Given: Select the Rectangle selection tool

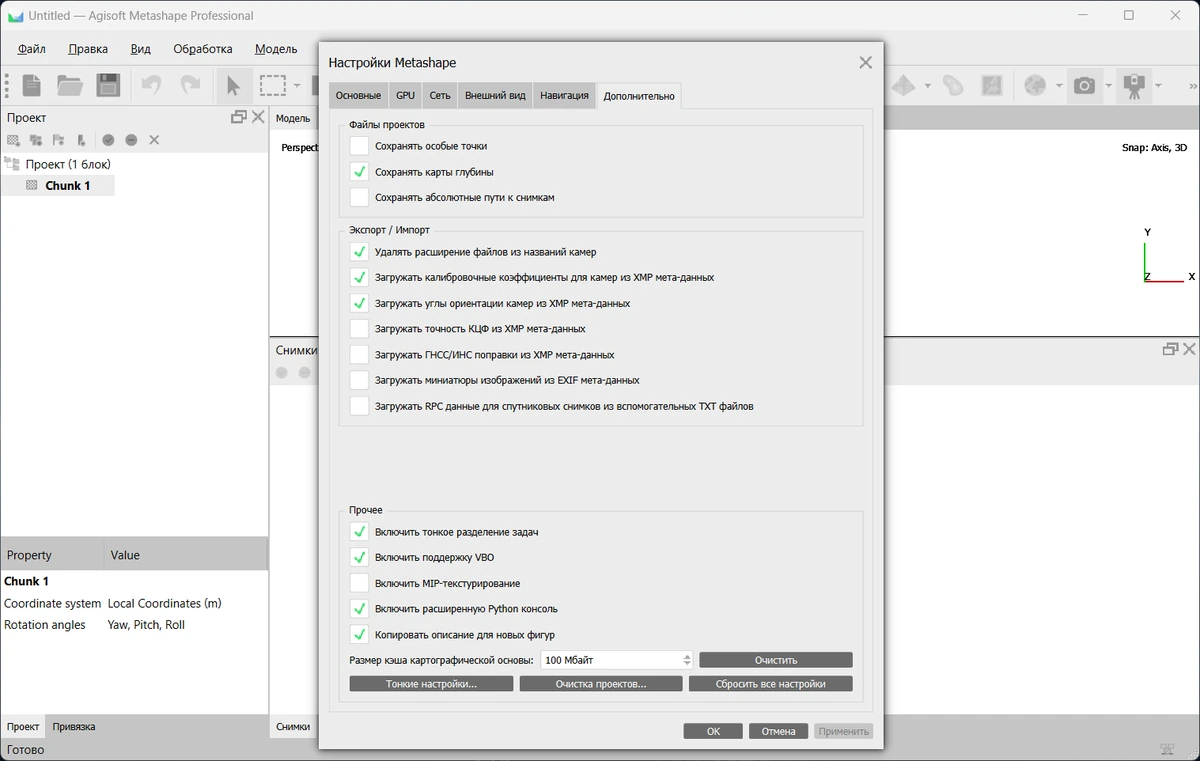Looking at the screenshot, I should pos(272,85).
